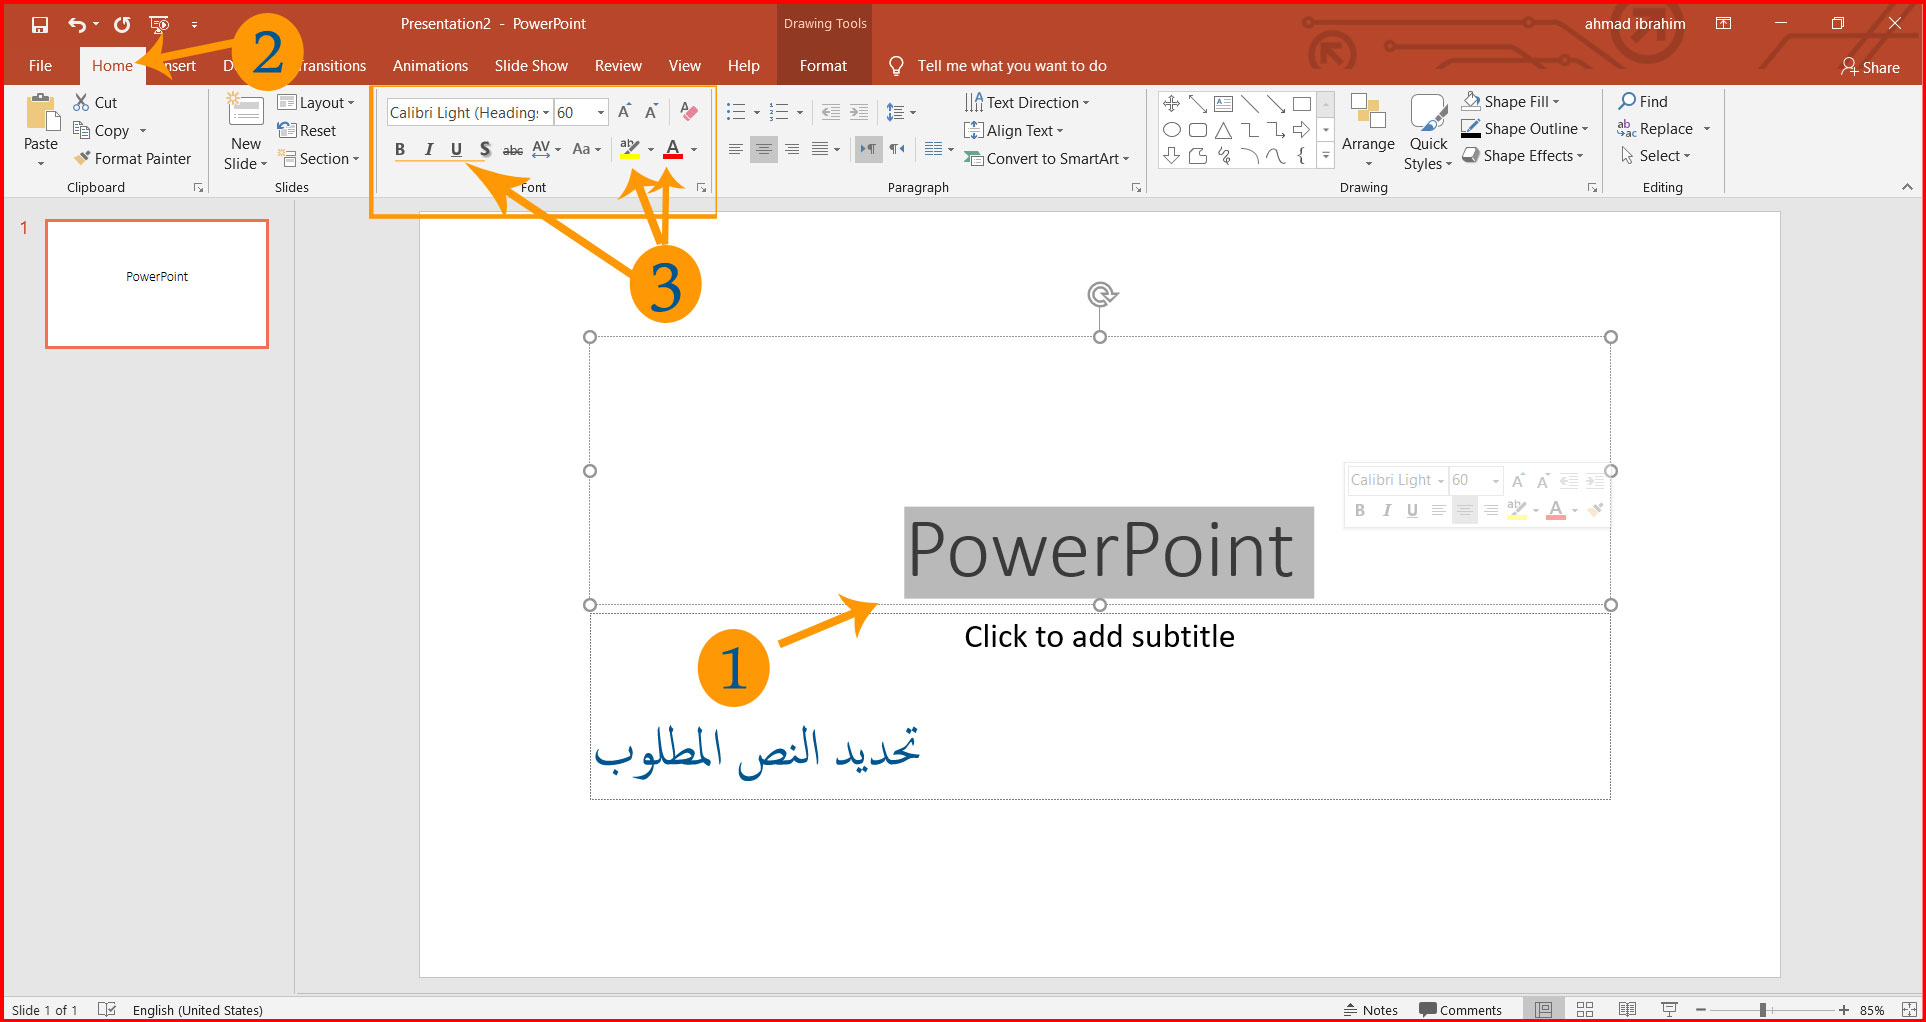The width and height of the screenshot is (1926, 1022).
Task: Click the Cut scissors button
Action: pyautogui.click(x=95, y=102)
